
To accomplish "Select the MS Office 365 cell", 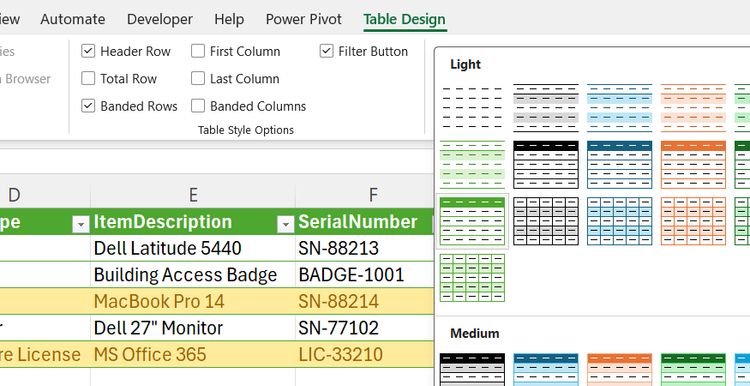I will 193,354.
